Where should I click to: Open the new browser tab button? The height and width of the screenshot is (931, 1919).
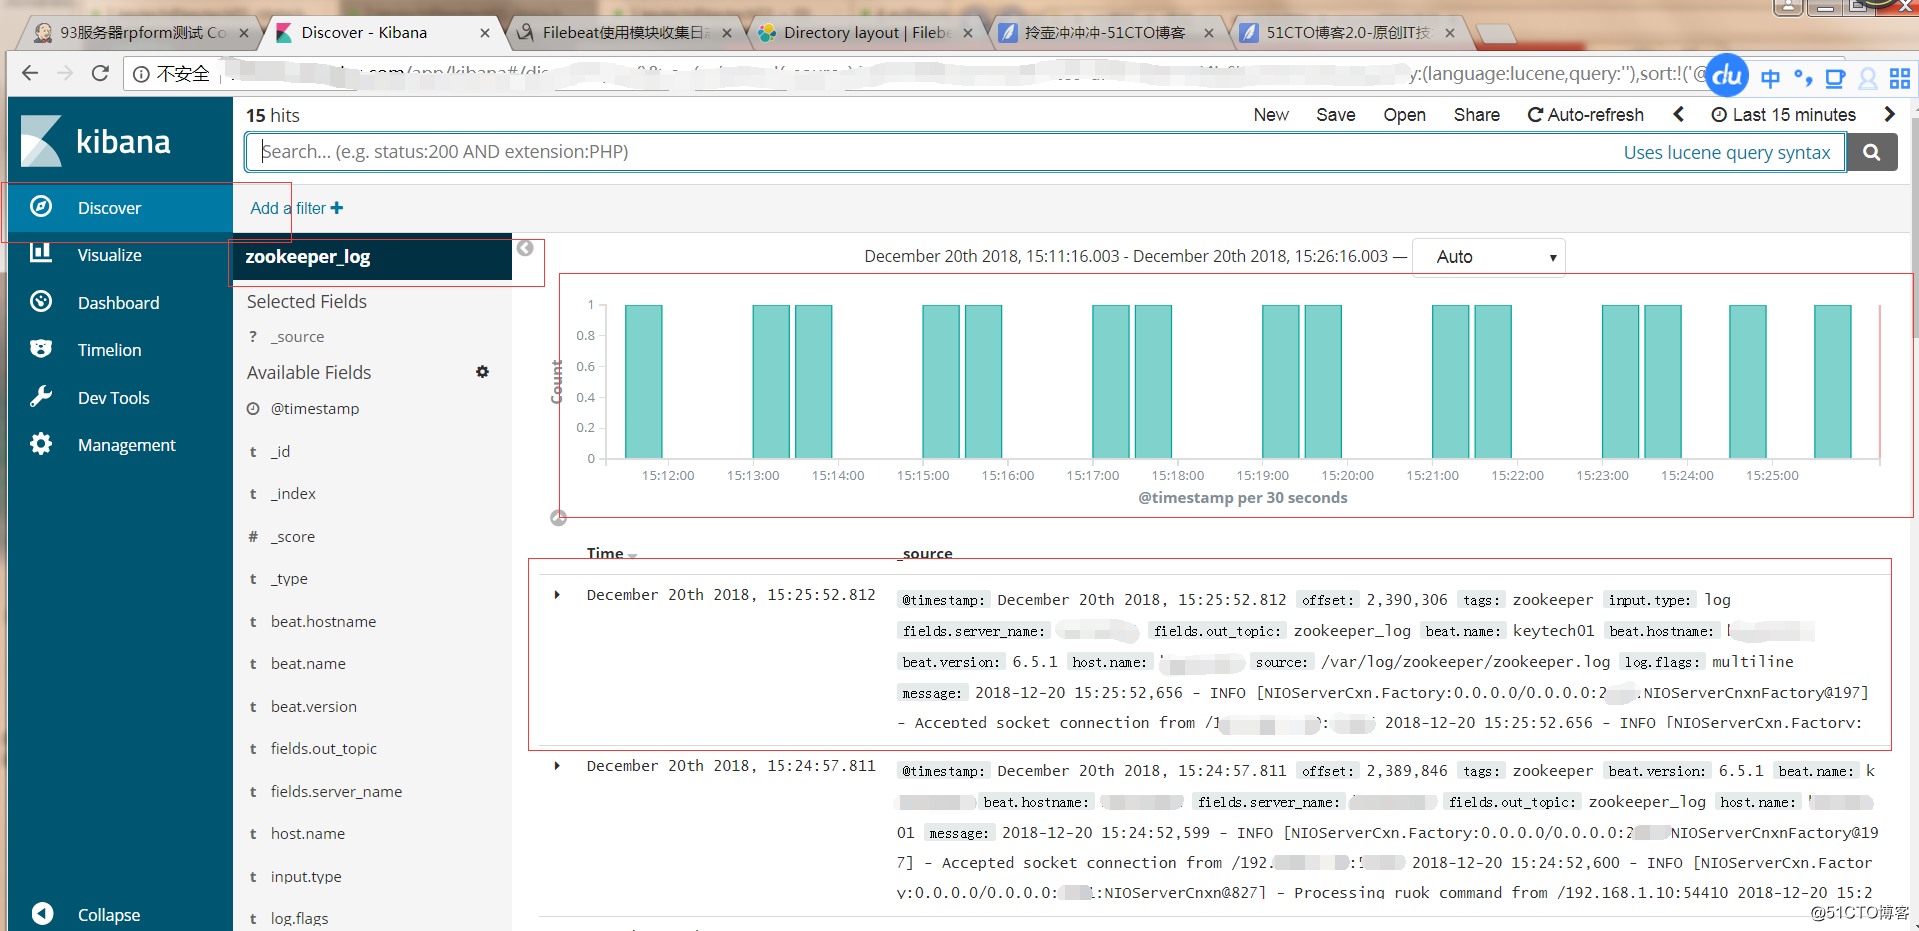(1496, 35)
